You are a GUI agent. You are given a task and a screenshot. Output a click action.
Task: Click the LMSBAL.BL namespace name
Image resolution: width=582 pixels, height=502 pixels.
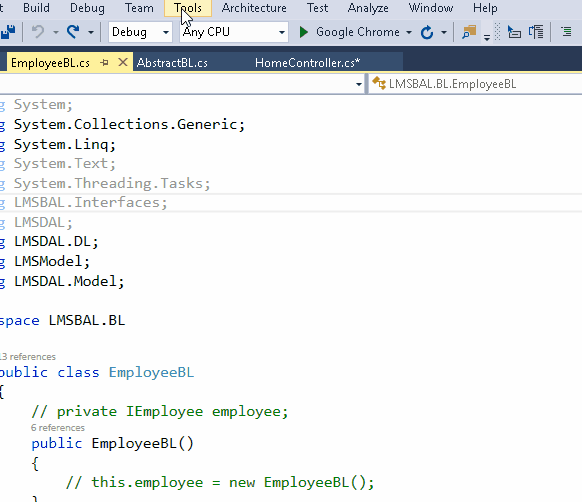tap(87, 320)
